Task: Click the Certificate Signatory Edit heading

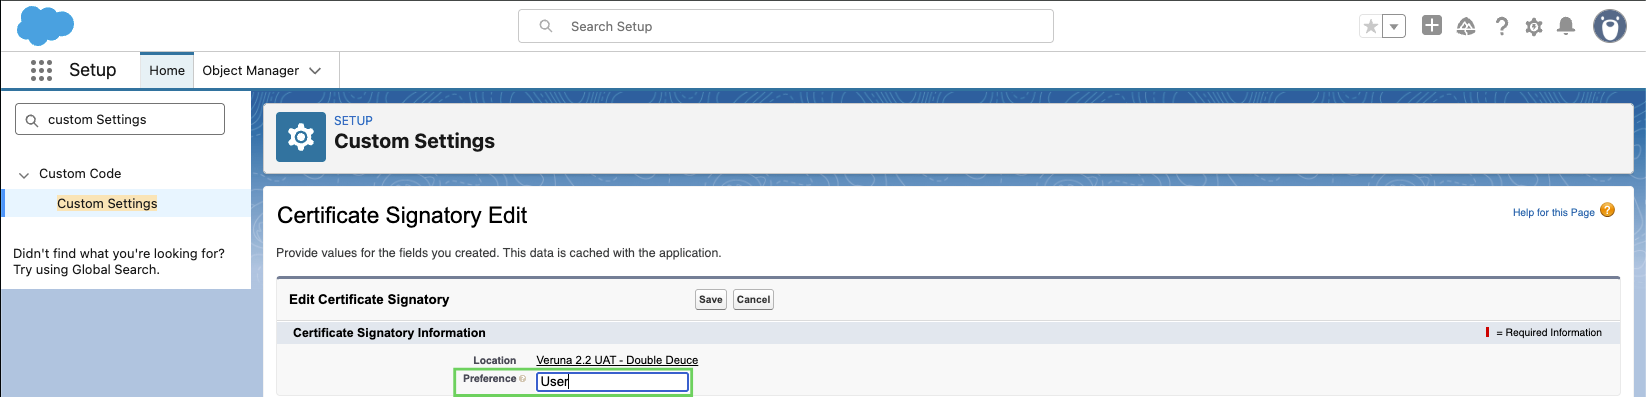Action: tap(402, 215)
